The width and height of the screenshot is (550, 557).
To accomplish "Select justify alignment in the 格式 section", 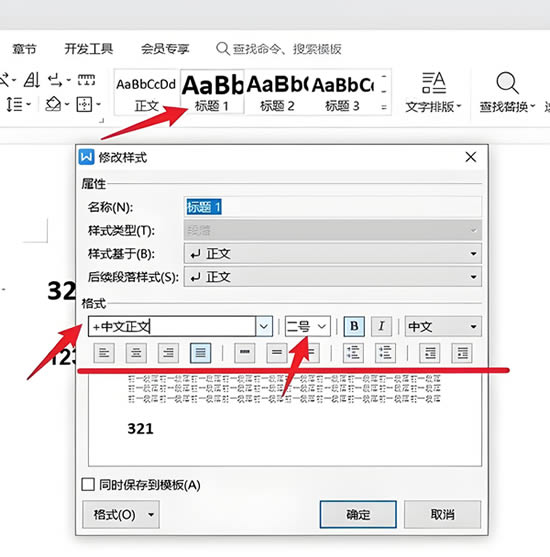I will click(200, 353).
